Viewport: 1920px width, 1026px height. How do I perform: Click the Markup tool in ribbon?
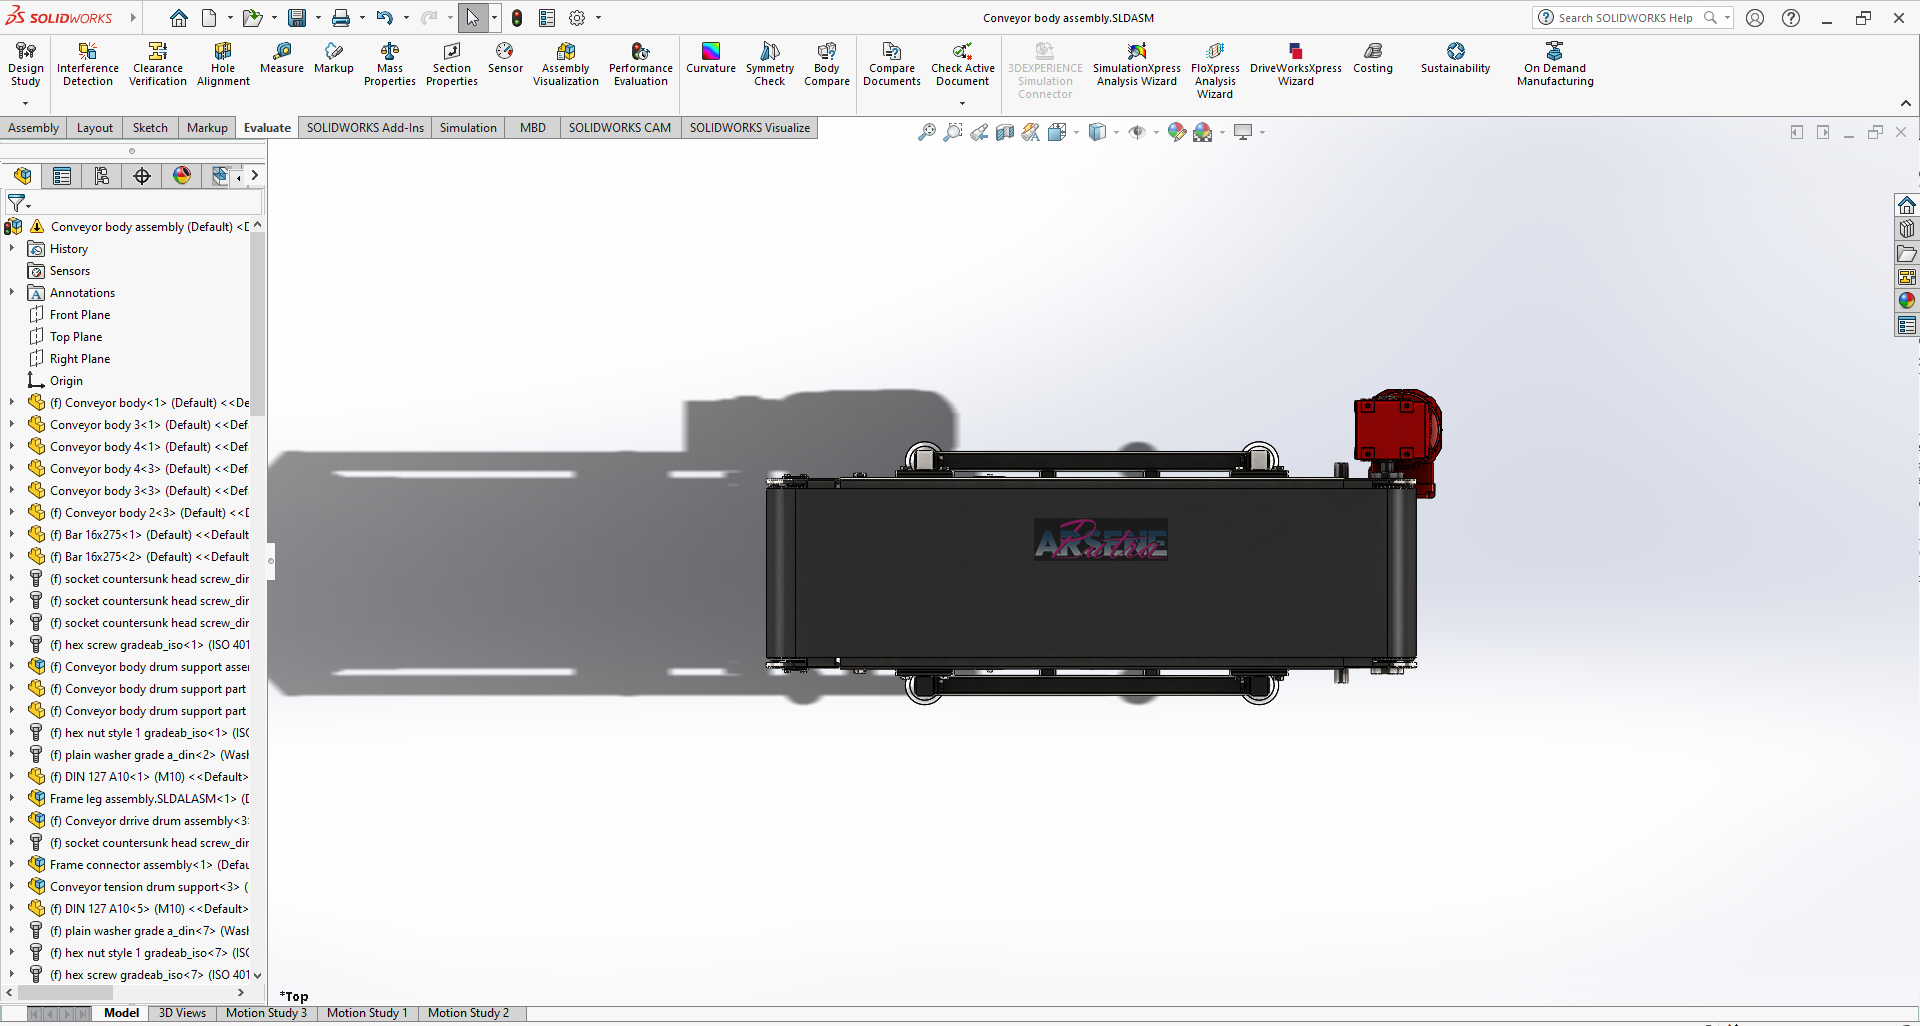[x=334, y=58]
